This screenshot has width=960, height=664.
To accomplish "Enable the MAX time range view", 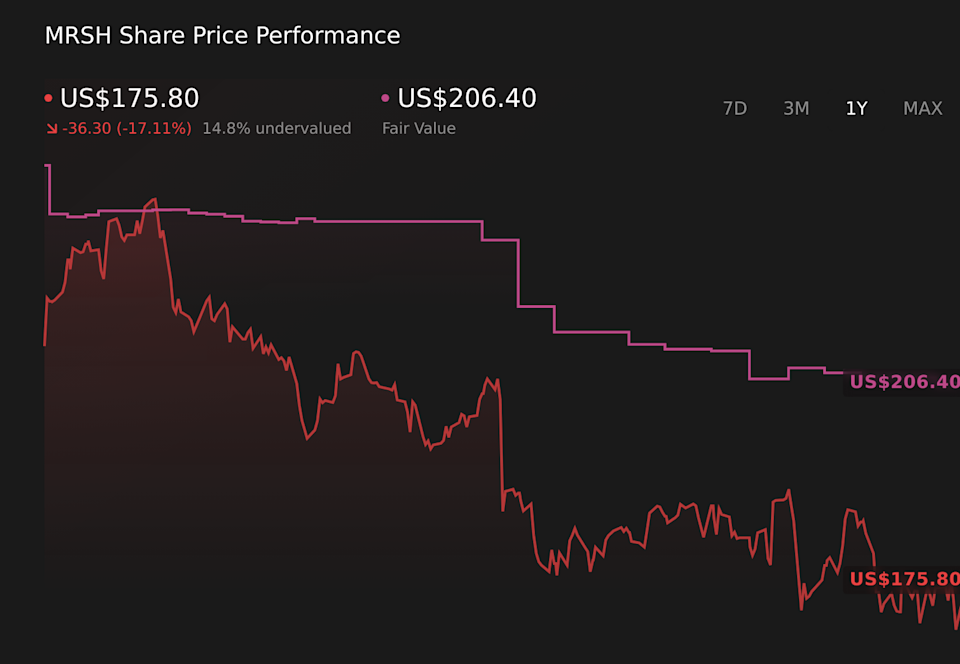I will point(922,108).
